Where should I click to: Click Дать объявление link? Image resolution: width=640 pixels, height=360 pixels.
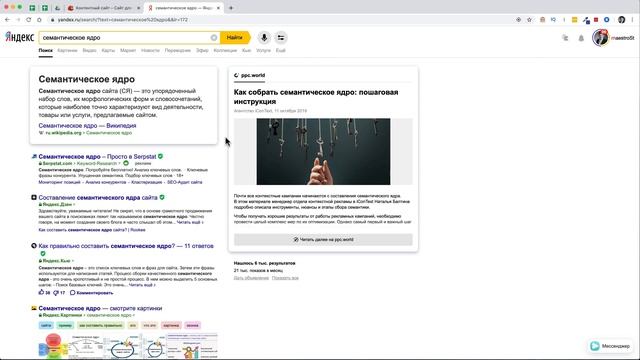pyautogui.click(x=251, y=278)
